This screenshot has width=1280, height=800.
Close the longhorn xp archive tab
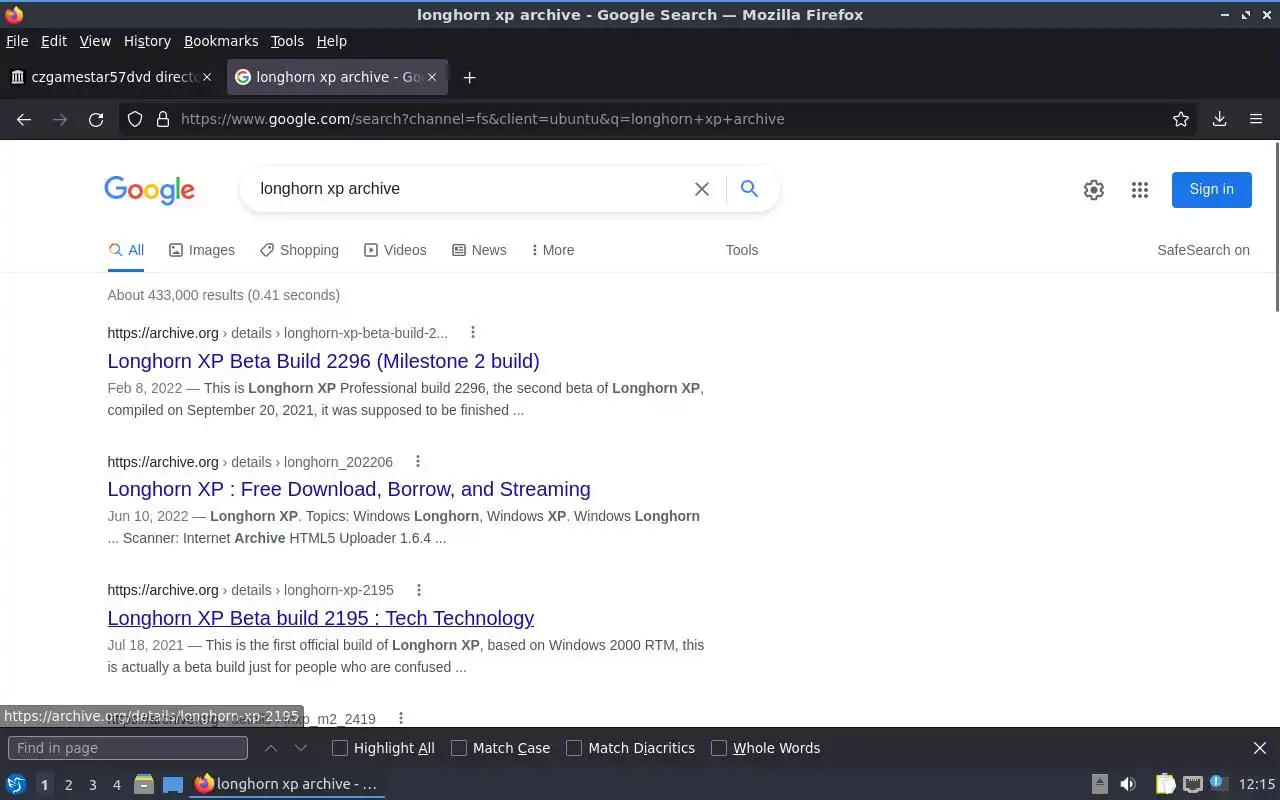click(433, 77)
